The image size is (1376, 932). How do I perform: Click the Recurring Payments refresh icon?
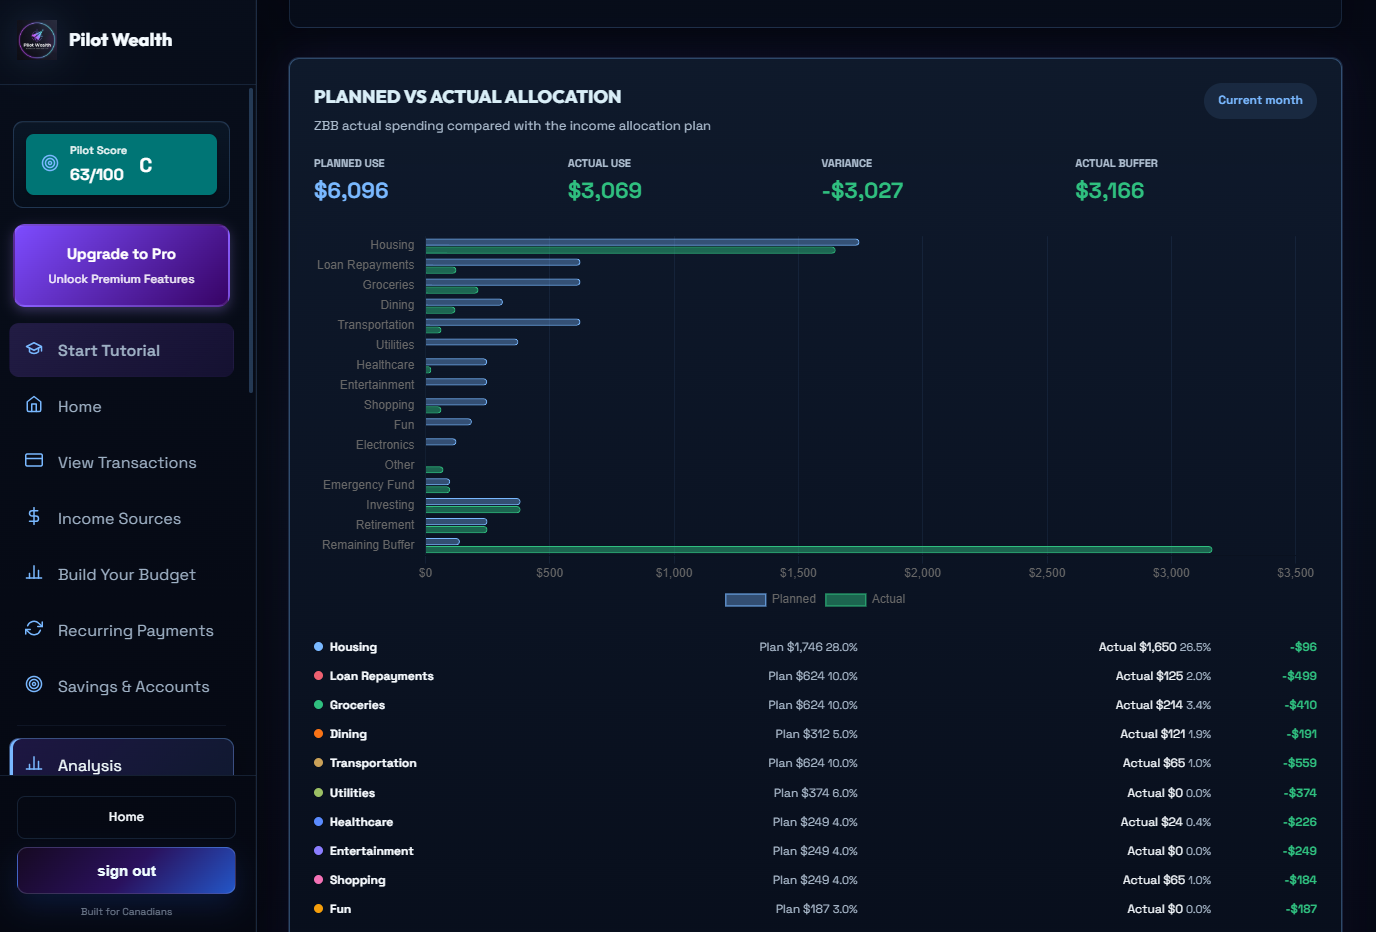[34, 629]
